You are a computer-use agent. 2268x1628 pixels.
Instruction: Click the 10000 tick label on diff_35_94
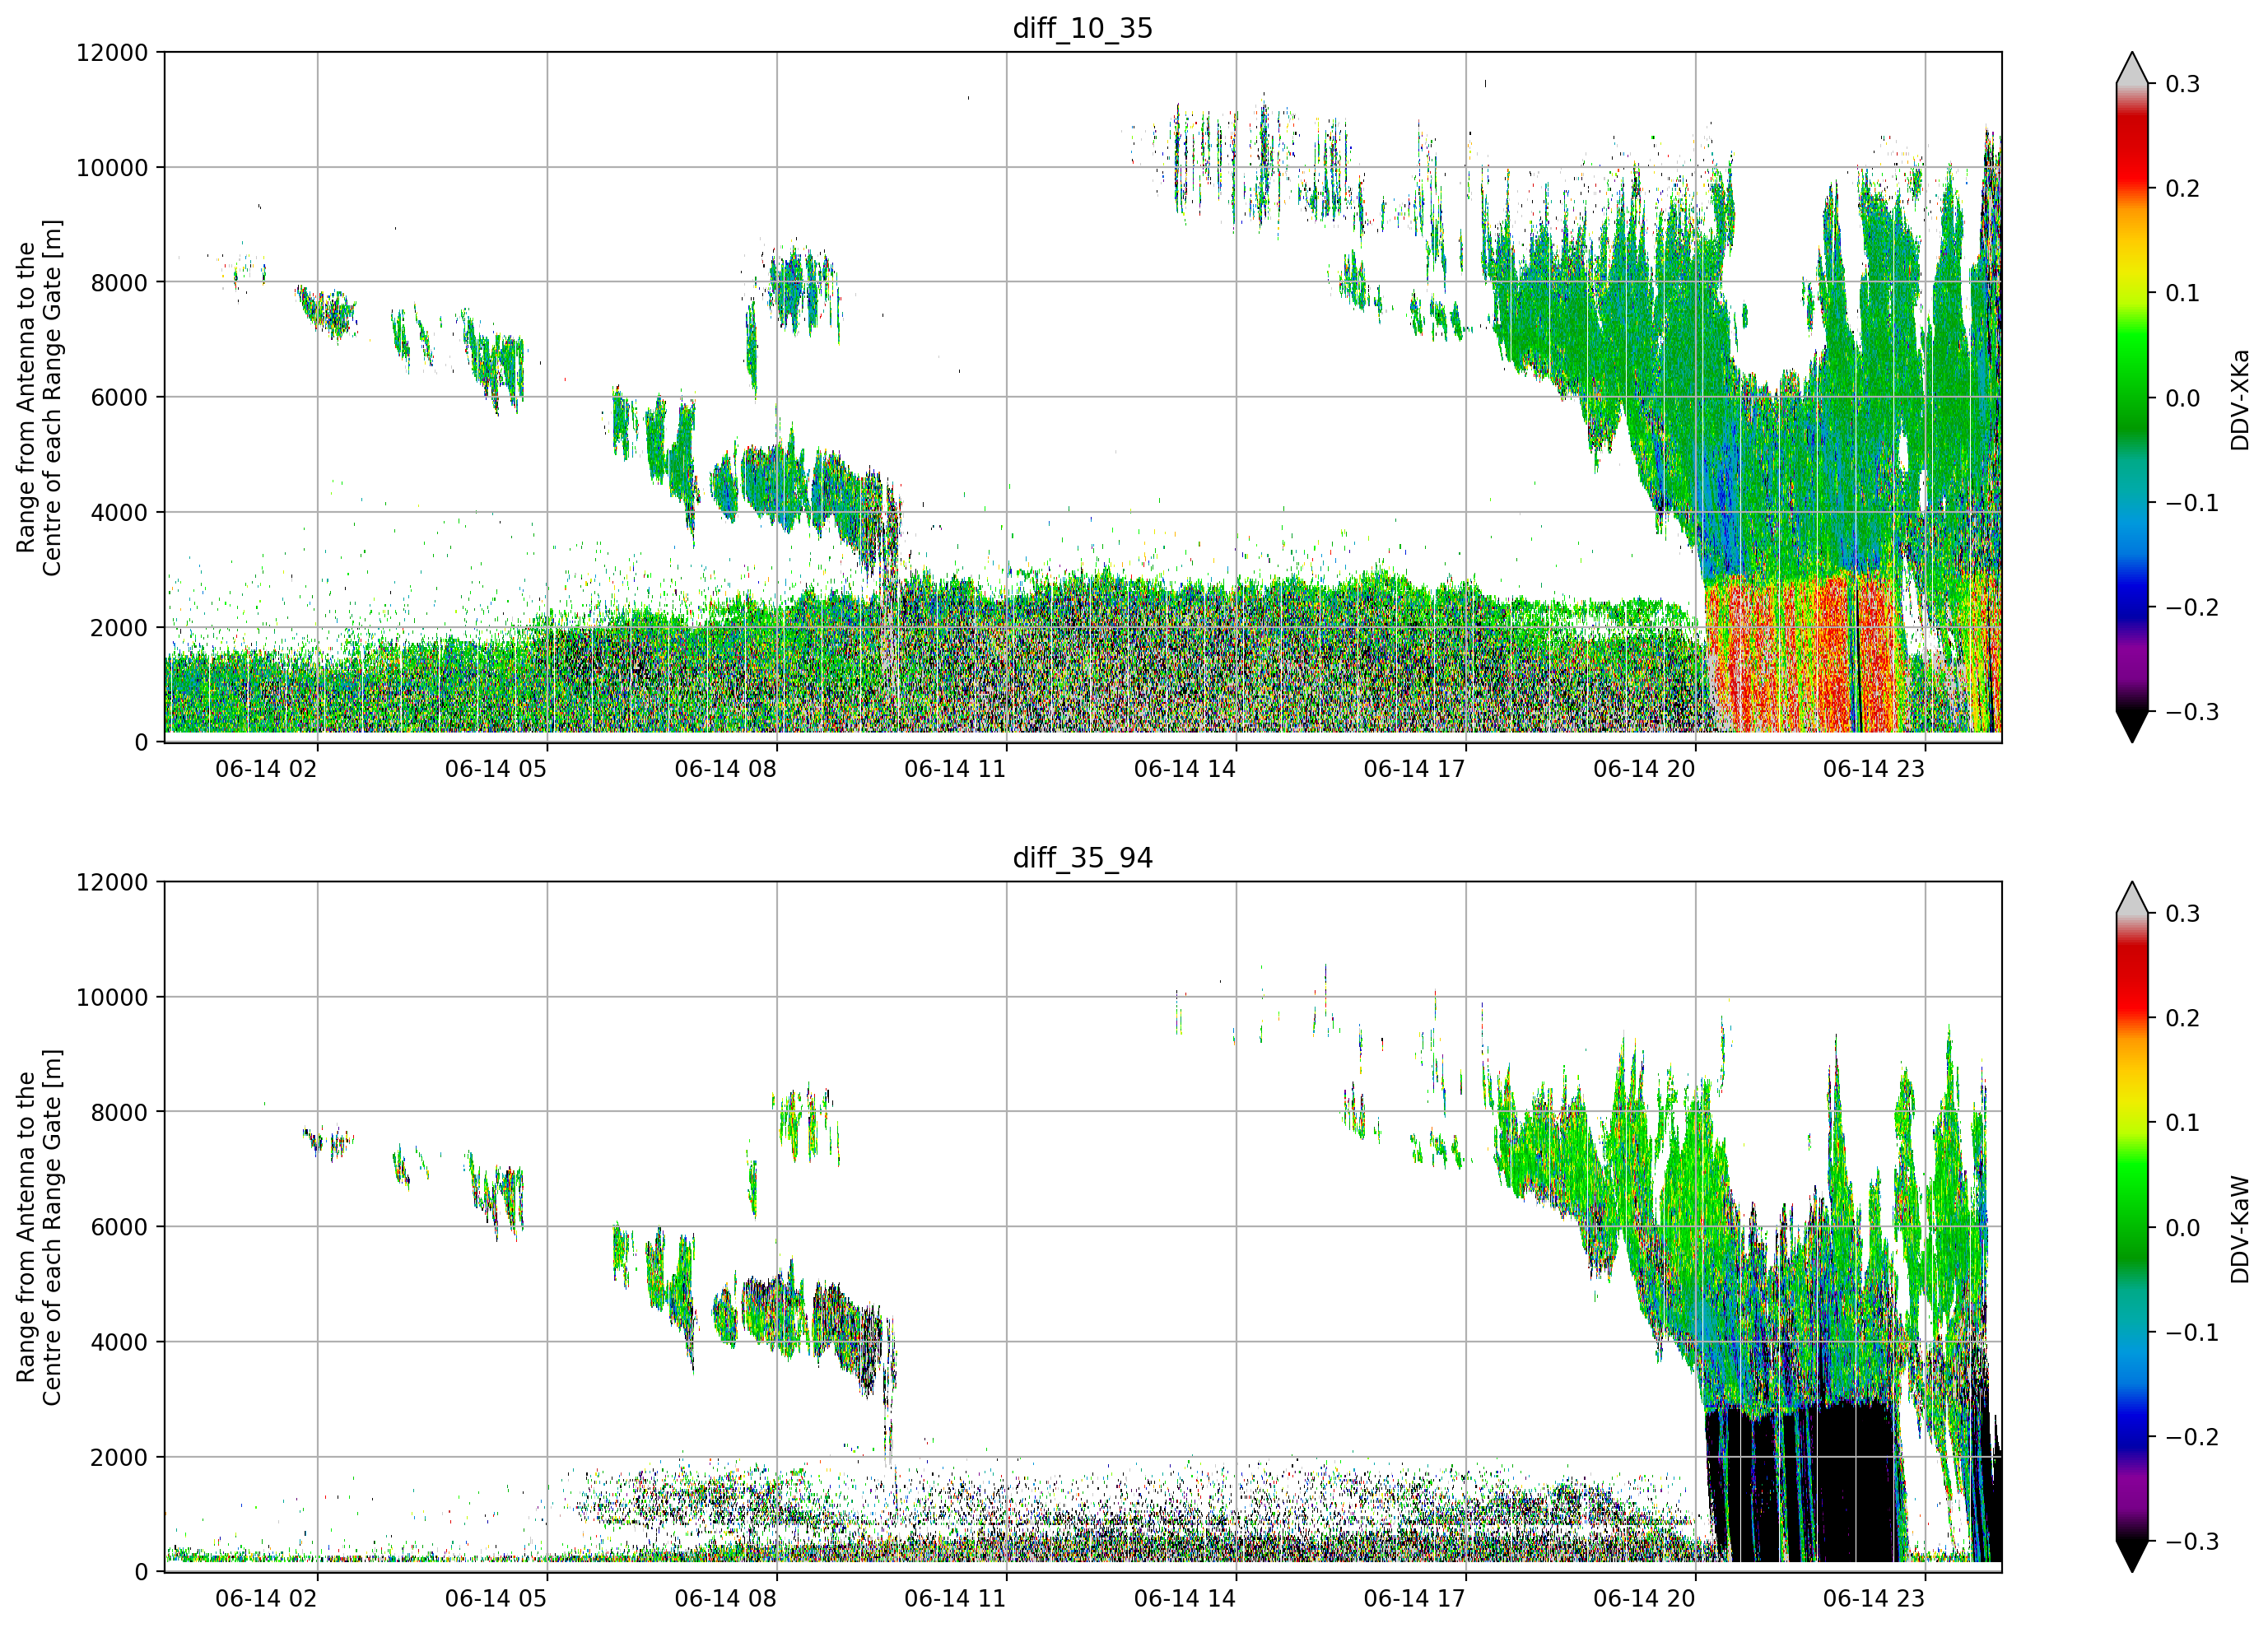[112, 997]
